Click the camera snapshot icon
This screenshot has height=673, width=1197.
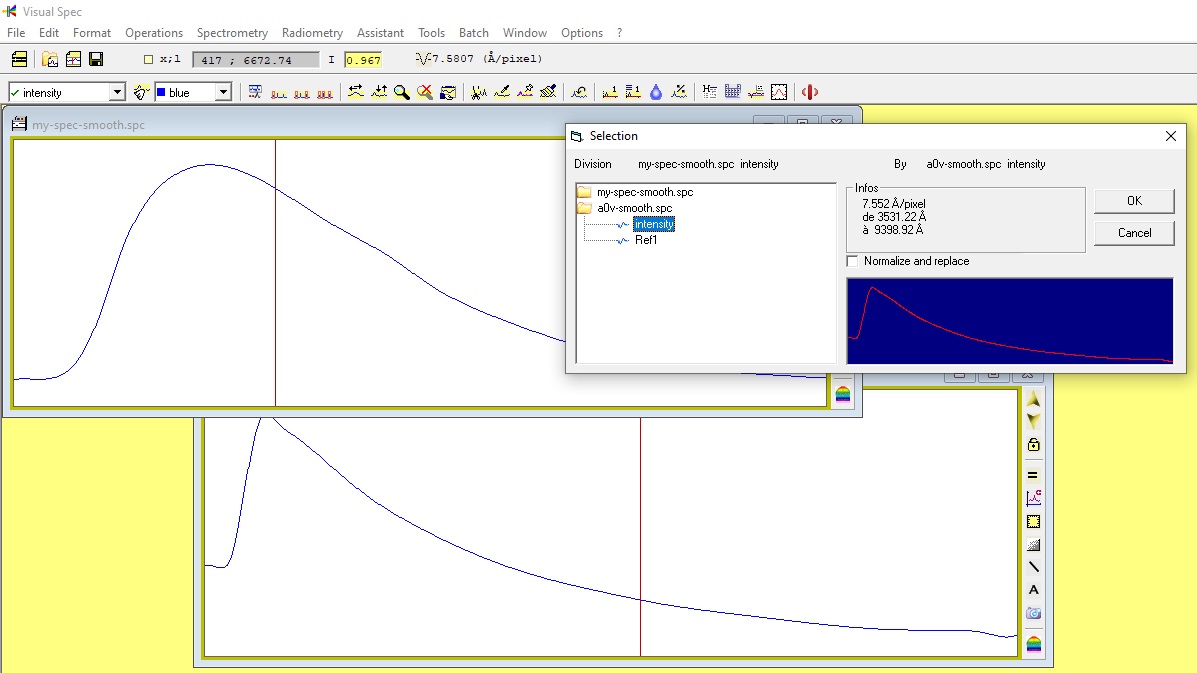pyautogui.click(x=1034, y=613)
